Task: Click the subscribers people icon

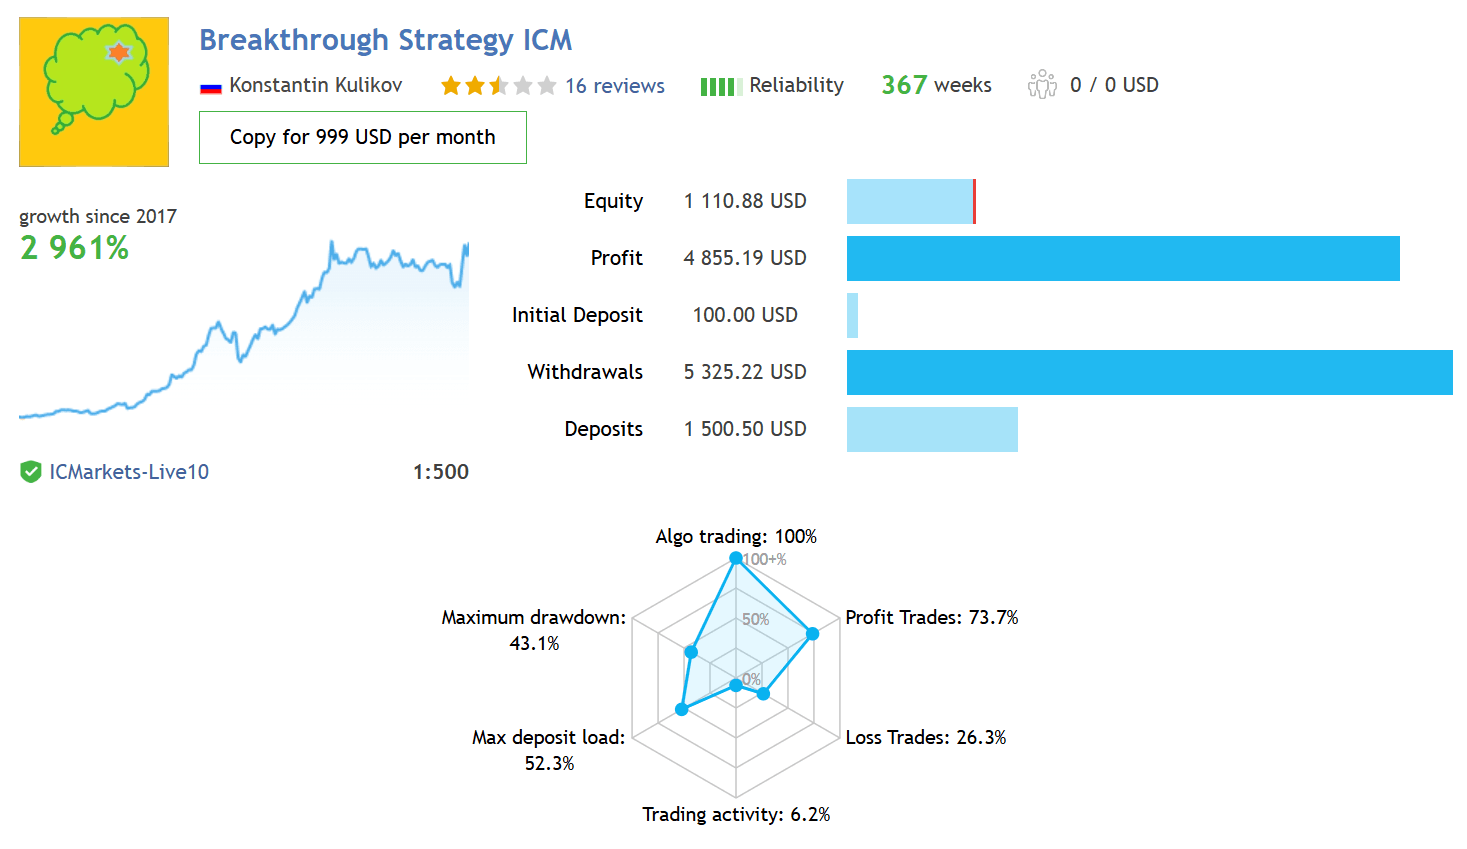Action: pyautogui.click(x=1042, y=84)
